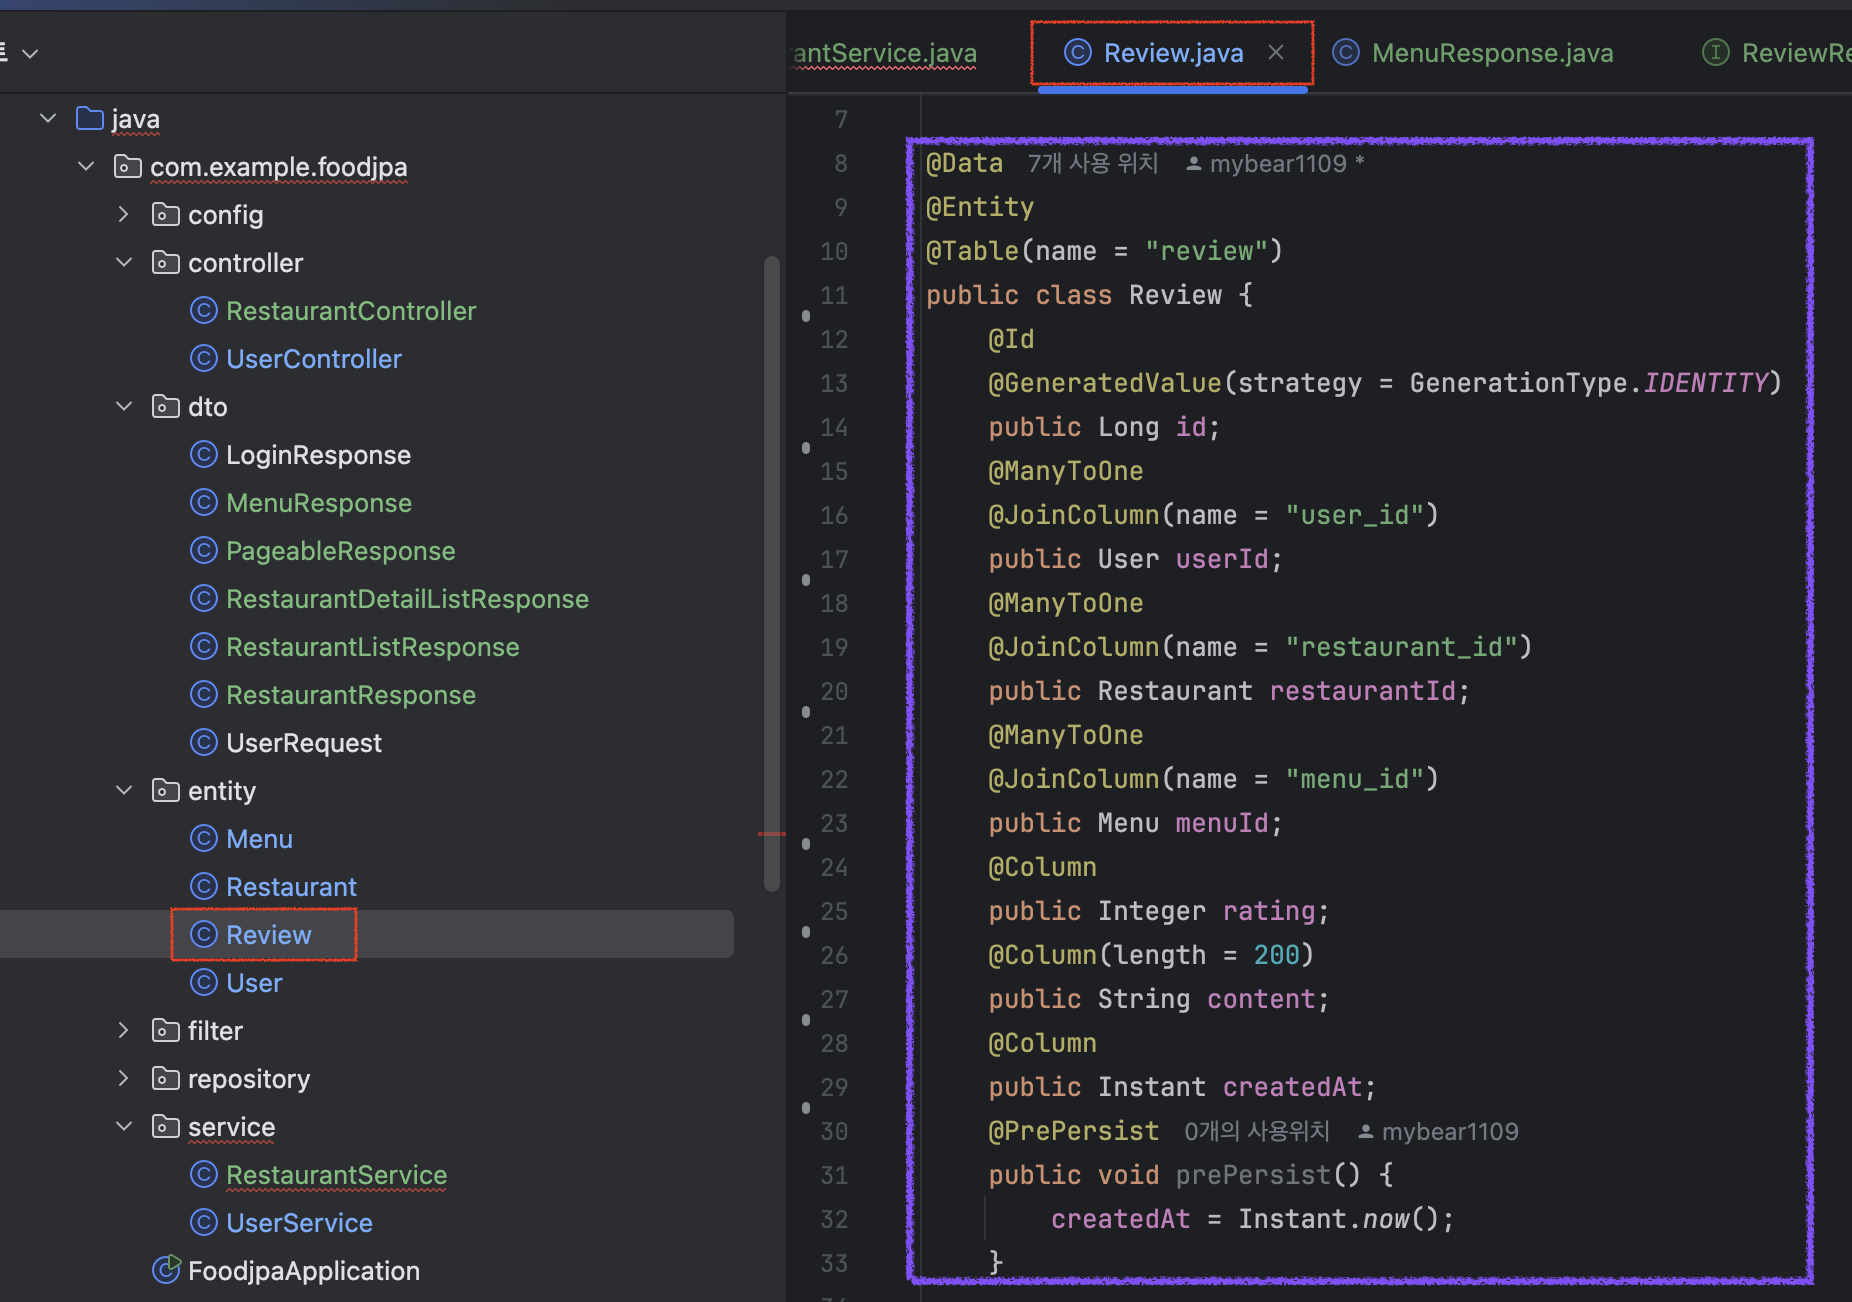Click the java folder icon

[90, 118]
